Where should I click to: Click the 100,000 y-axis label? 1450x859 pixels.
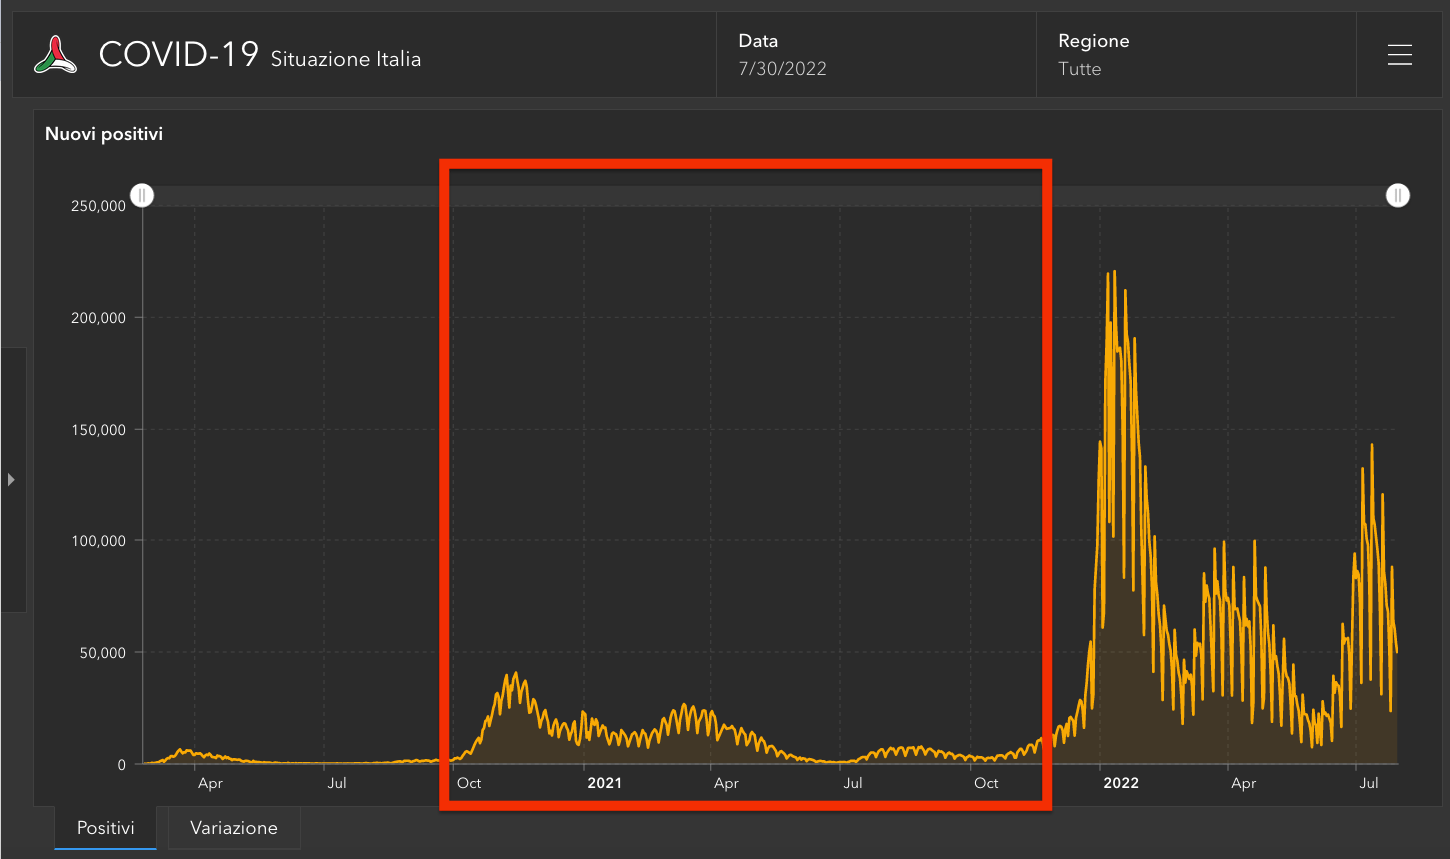point(98,541)
